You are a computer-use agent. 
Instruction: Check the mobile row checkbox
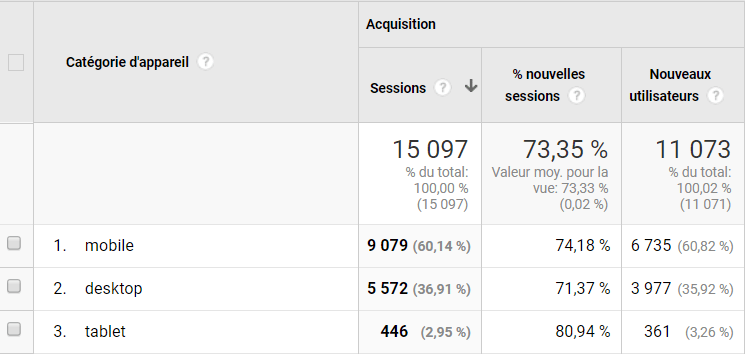(x=14, y=243)
